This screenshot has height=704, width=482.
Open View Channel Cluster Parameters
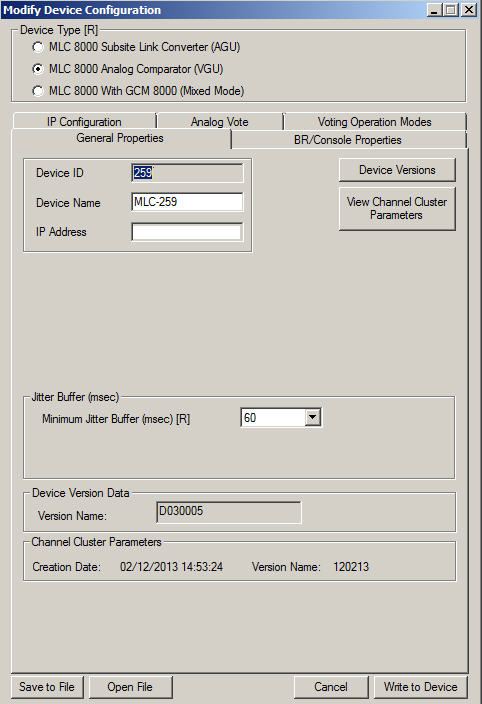pos(397,209)
